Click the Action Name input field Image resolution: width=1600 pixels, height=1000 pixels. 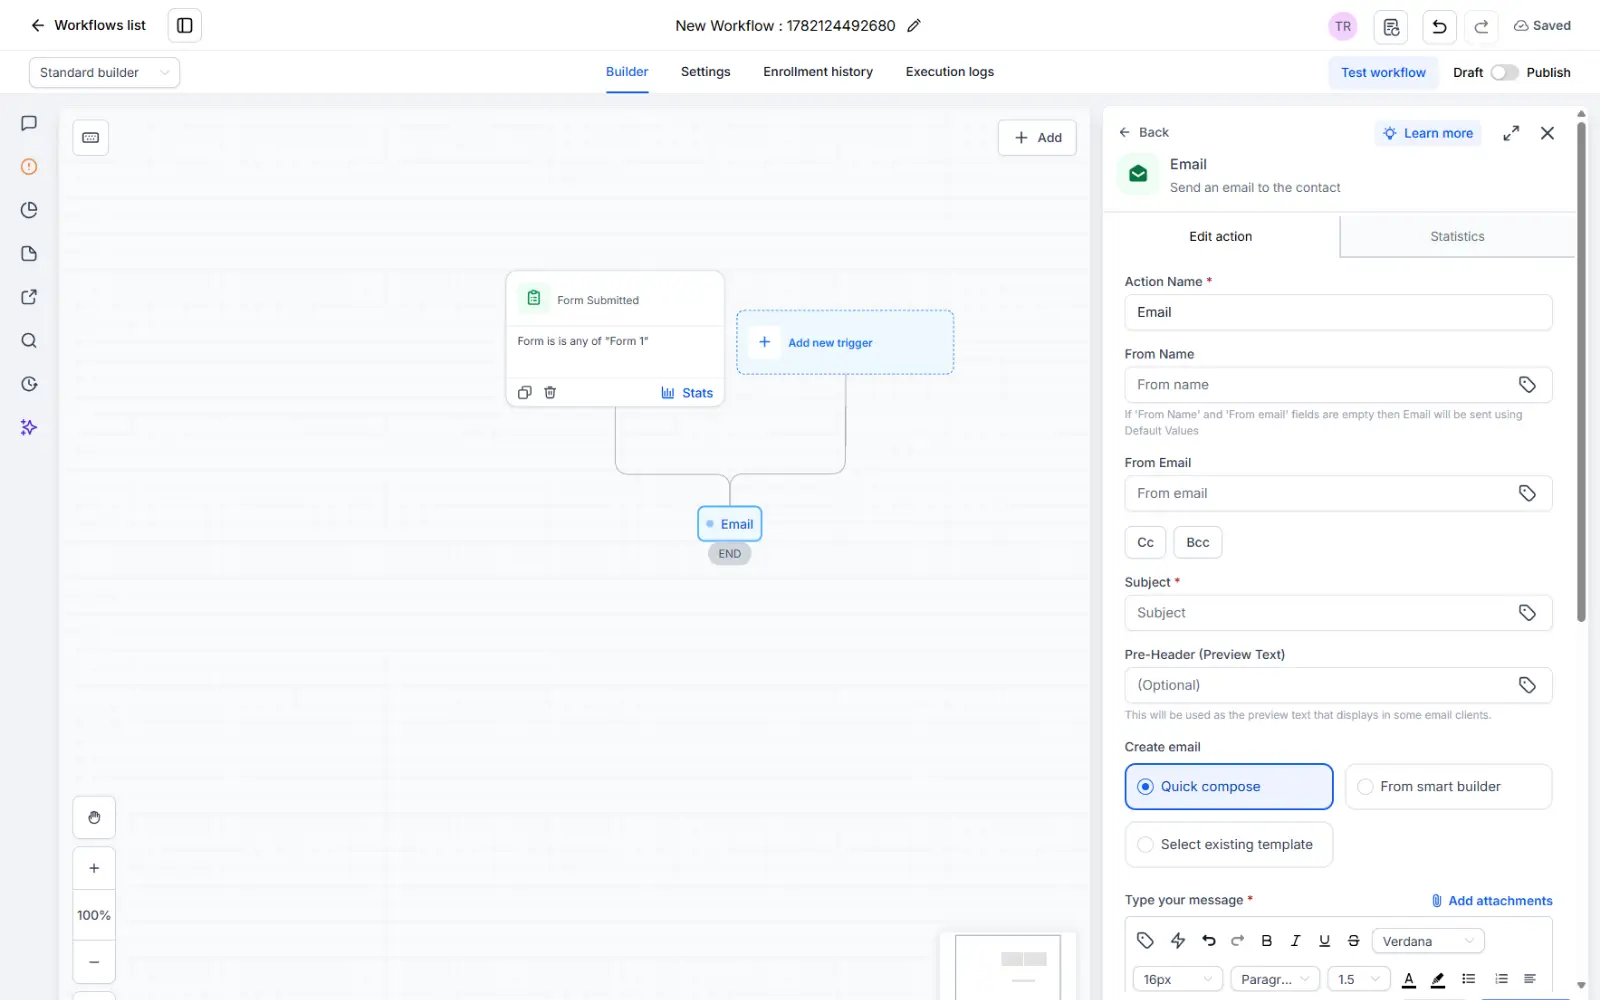tap(1338, 312)
